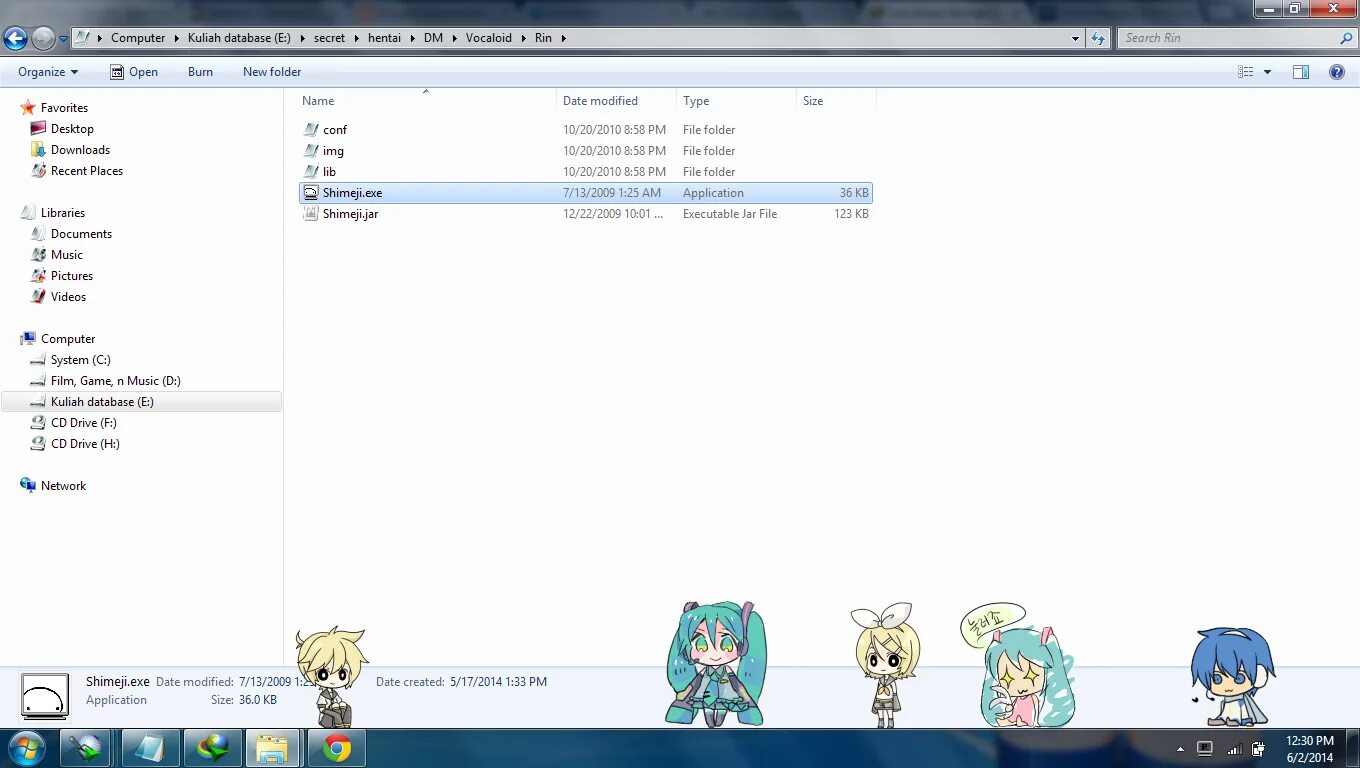Click the Windows Explorer taskbar icon
Image resolution: width=1360 pixels, height=768 pixels.
tap(272, 748)
